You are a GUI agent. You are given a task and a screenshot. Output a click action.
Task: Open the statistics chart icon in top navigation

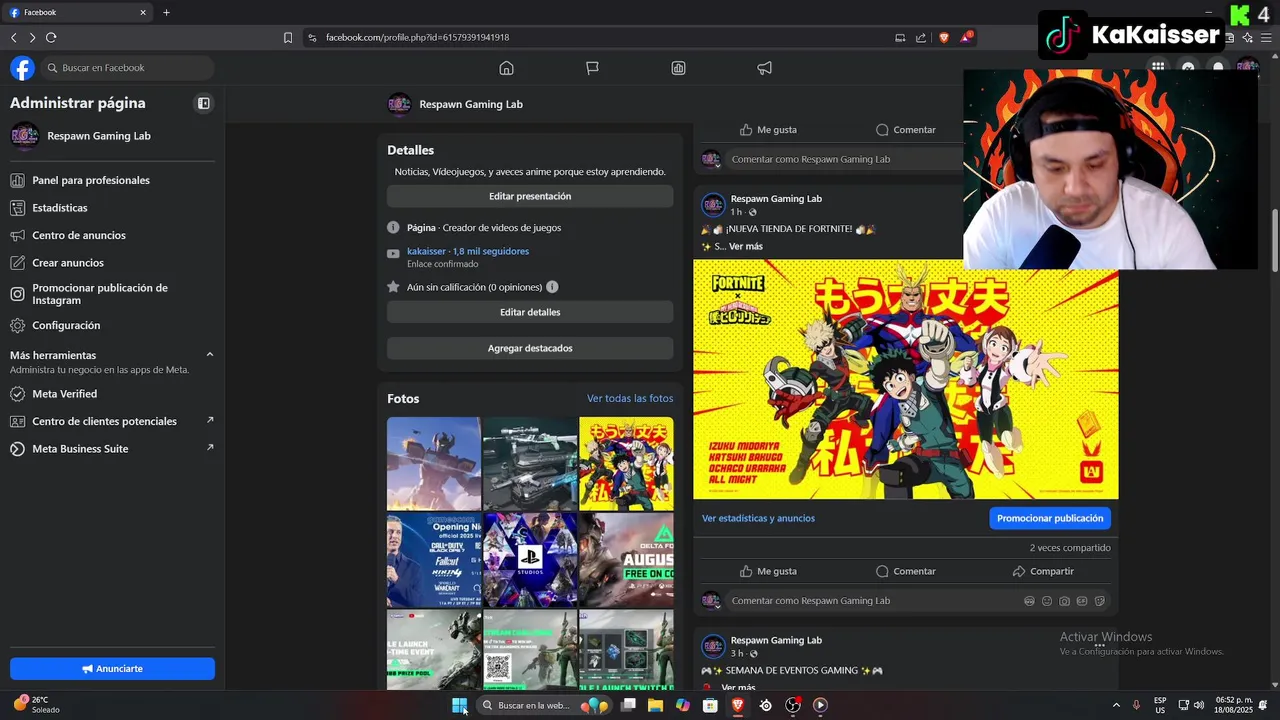pyautogui.click(x=678, y=68)
